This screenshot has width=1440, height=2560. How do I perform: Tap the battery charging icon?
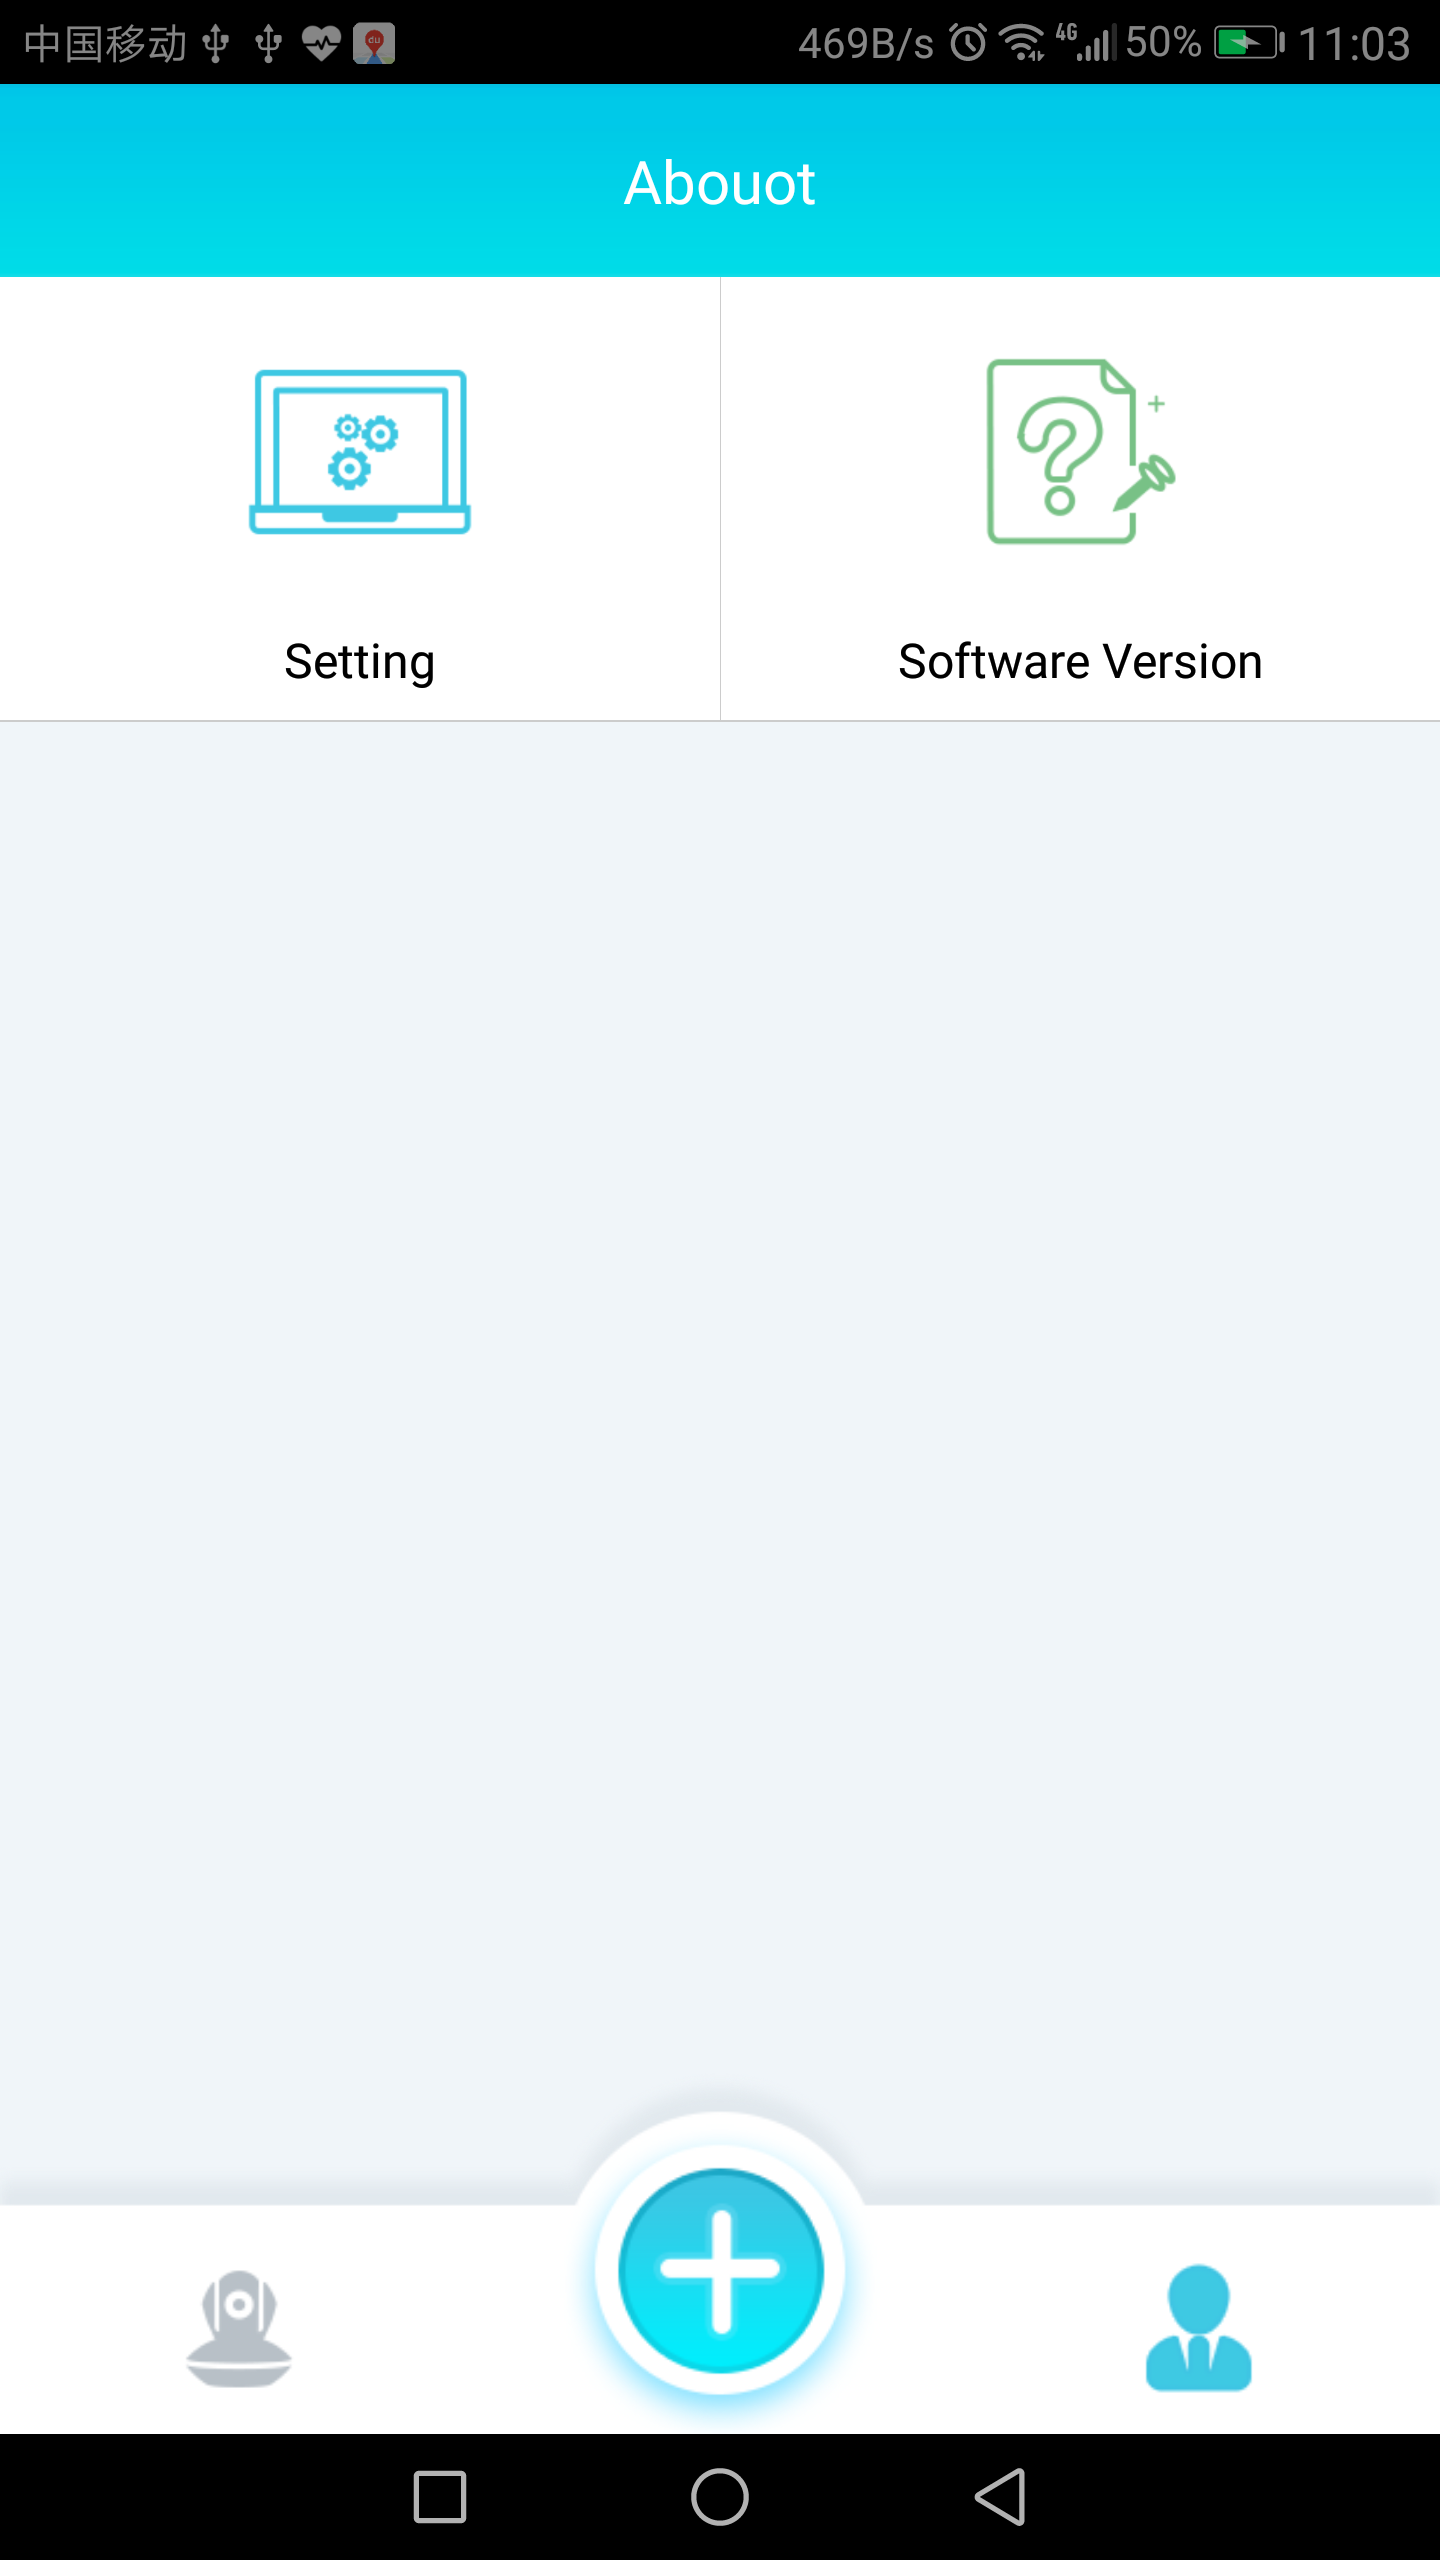tap(1248, 43)
